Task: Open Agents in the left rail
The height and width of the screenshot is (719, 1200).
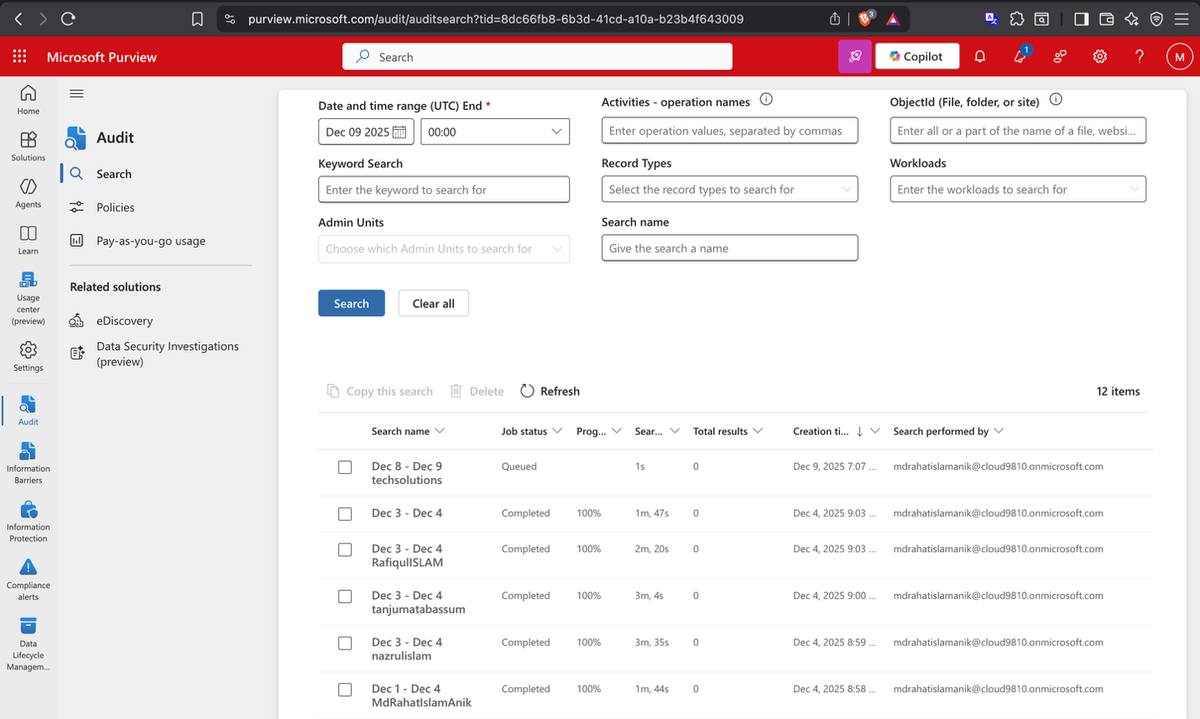Action: click(28, 193)
